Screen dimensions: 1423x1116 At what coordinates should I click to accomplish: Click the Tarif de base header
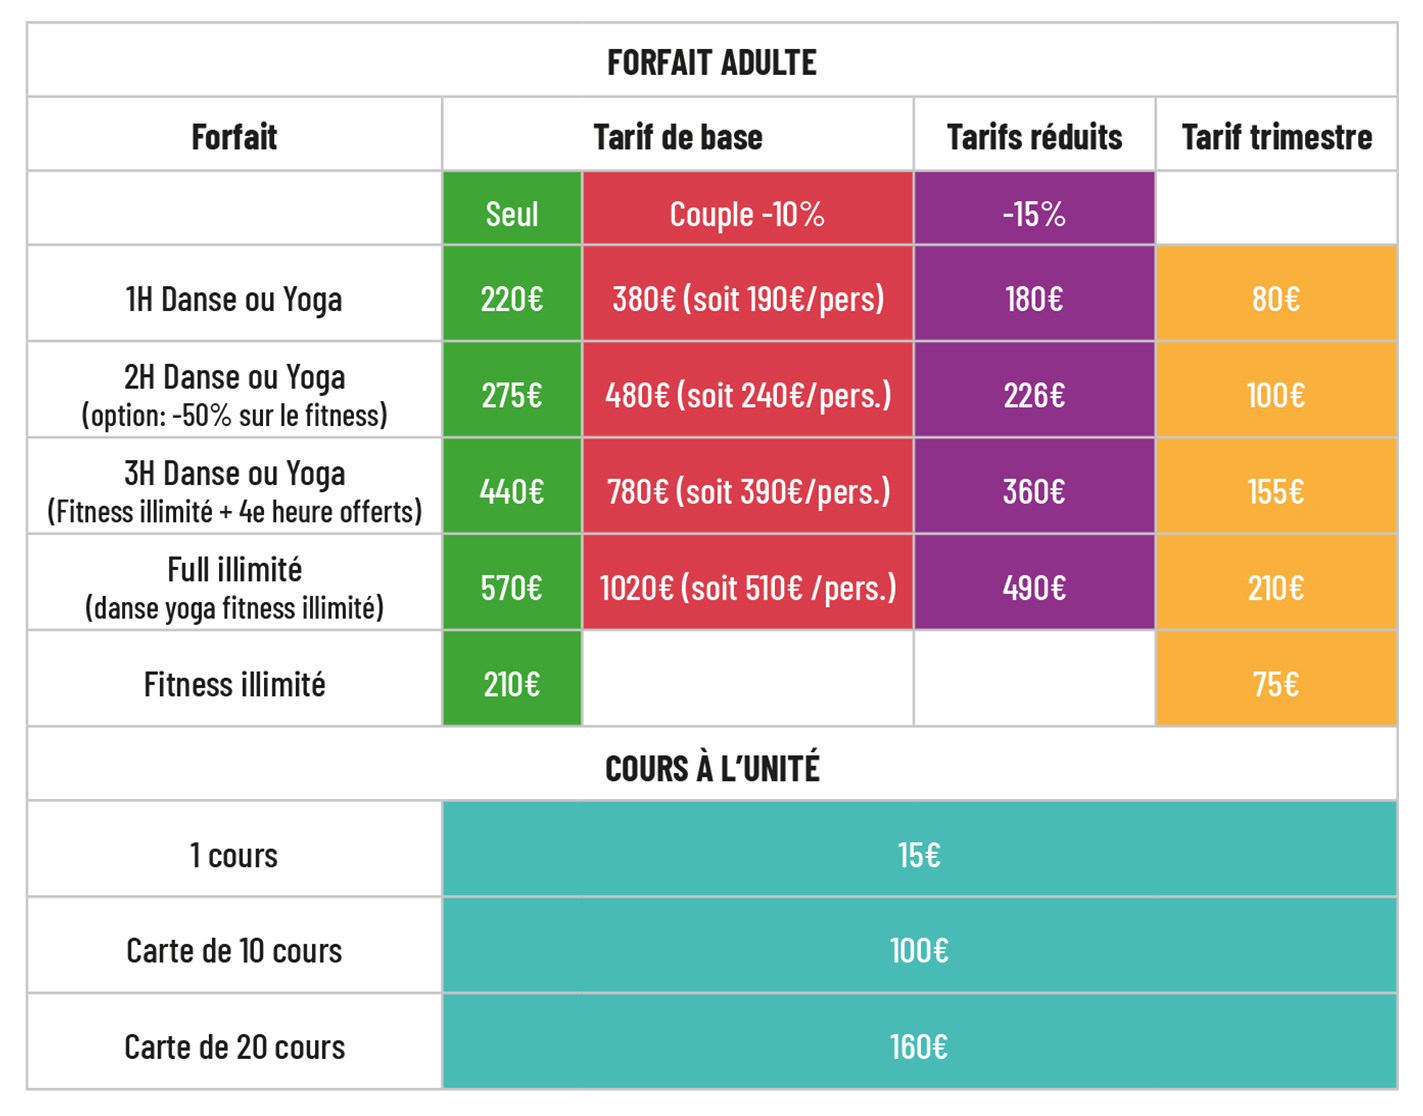pos(677,137)
